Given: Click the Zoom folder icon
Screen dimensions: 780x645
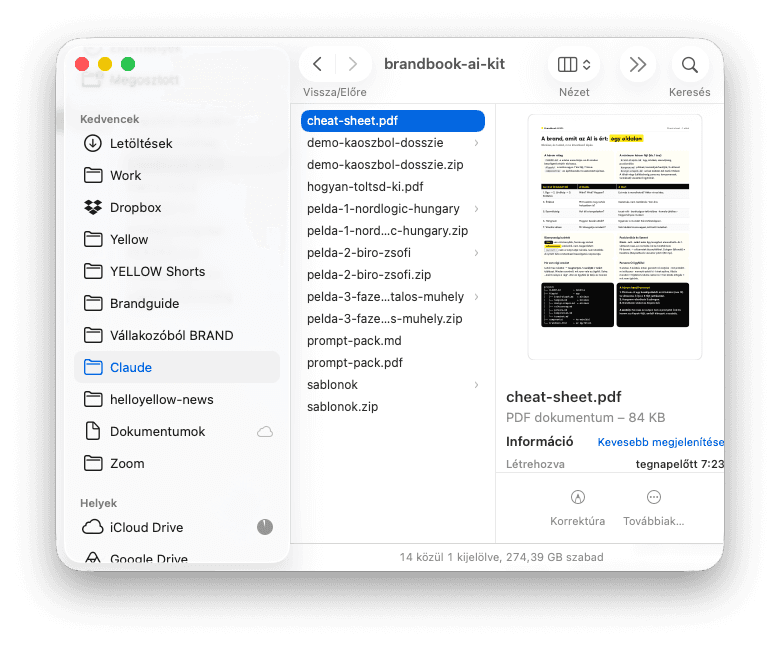Looking at the screenshot, I should click(93, 463).
